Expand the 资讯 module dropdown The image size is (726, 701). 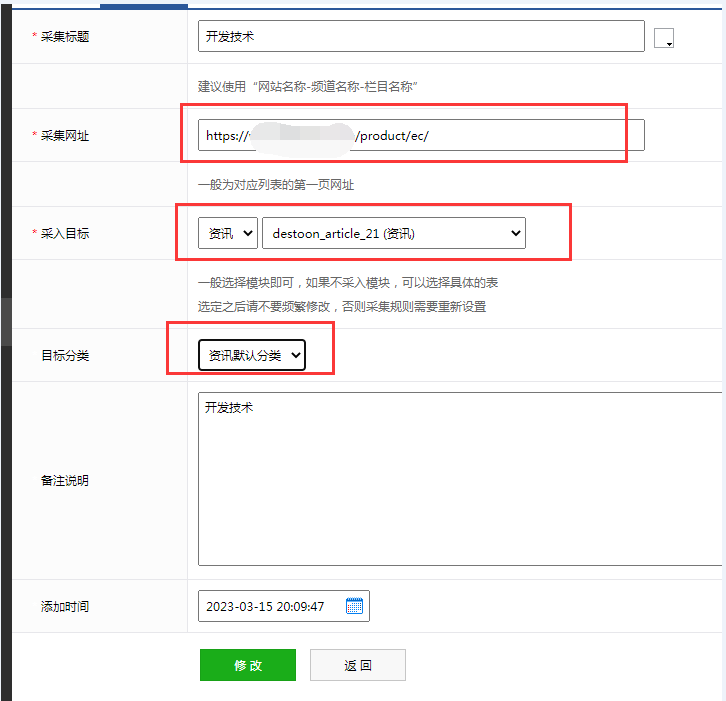(x=228, y=233)
